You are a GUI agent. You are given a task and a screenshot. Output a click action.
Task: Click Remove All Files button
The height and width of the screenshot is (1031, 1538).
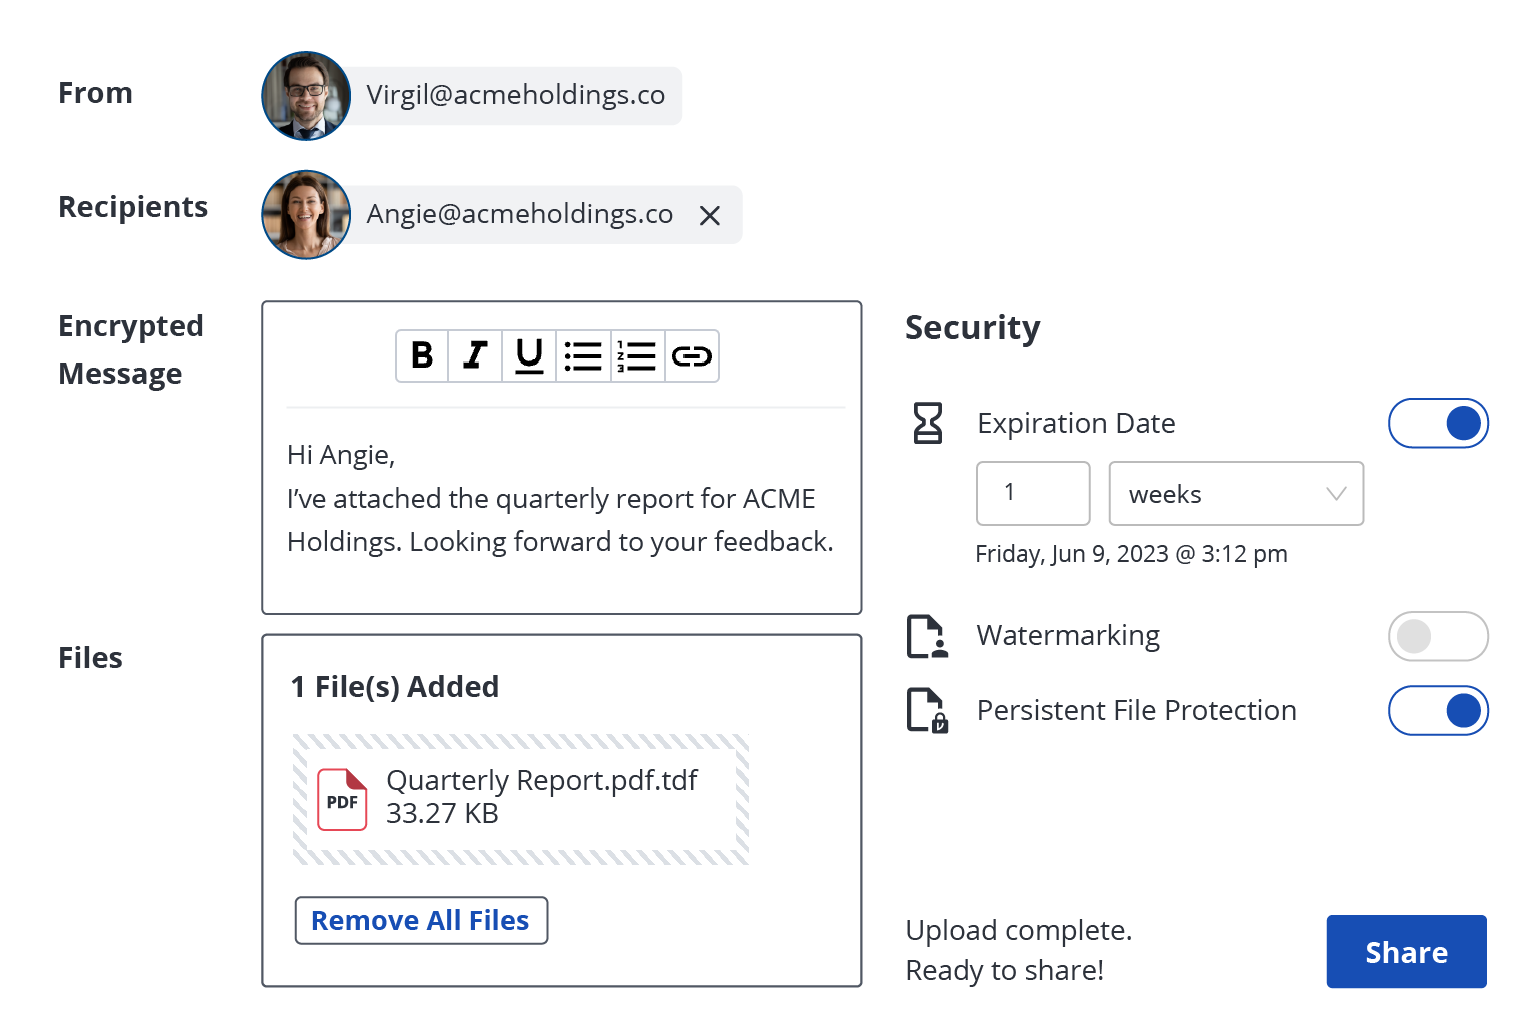tap(421, 921)
